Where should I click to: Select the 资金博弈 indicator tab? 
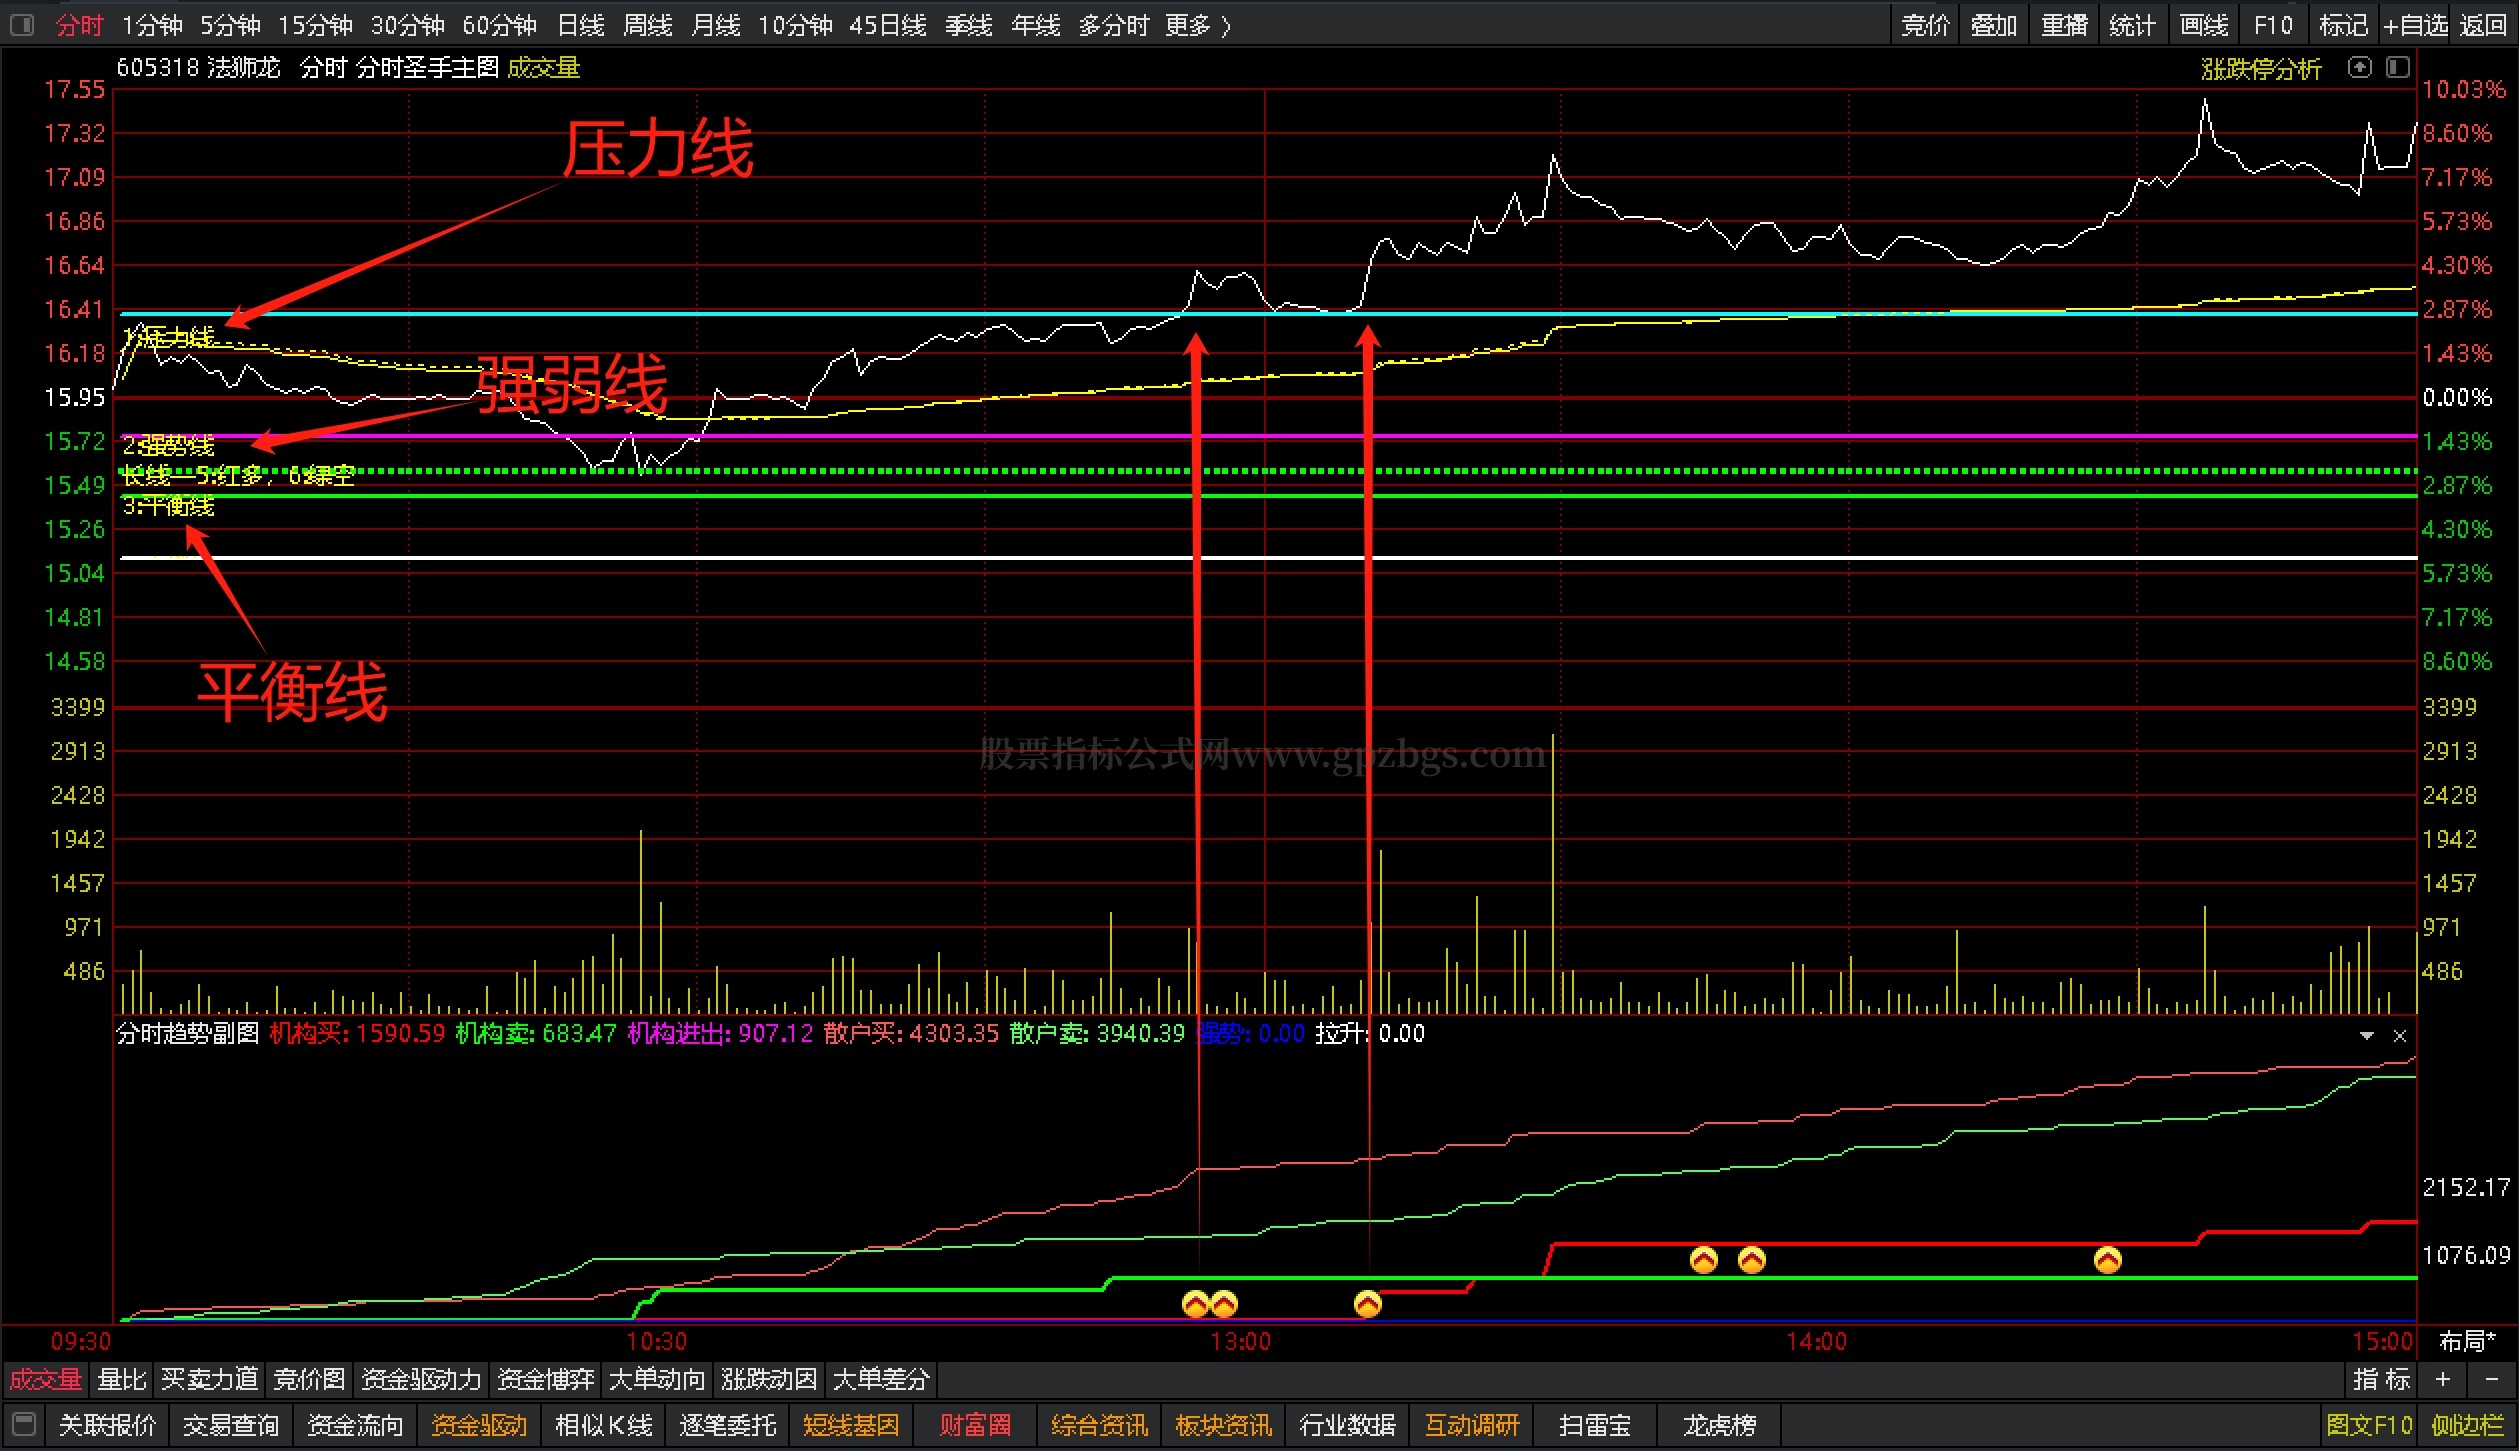point(546,1380)
